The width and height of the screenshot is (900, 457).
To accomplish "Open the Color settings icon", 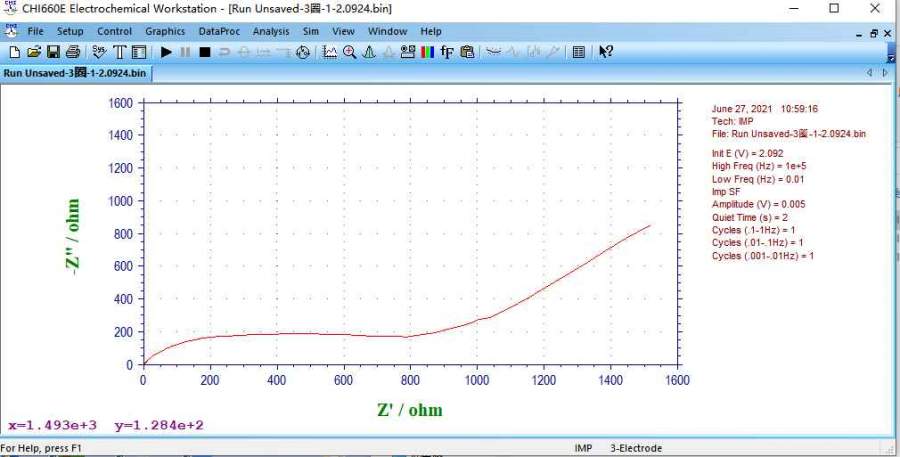I will coord(427,52).
